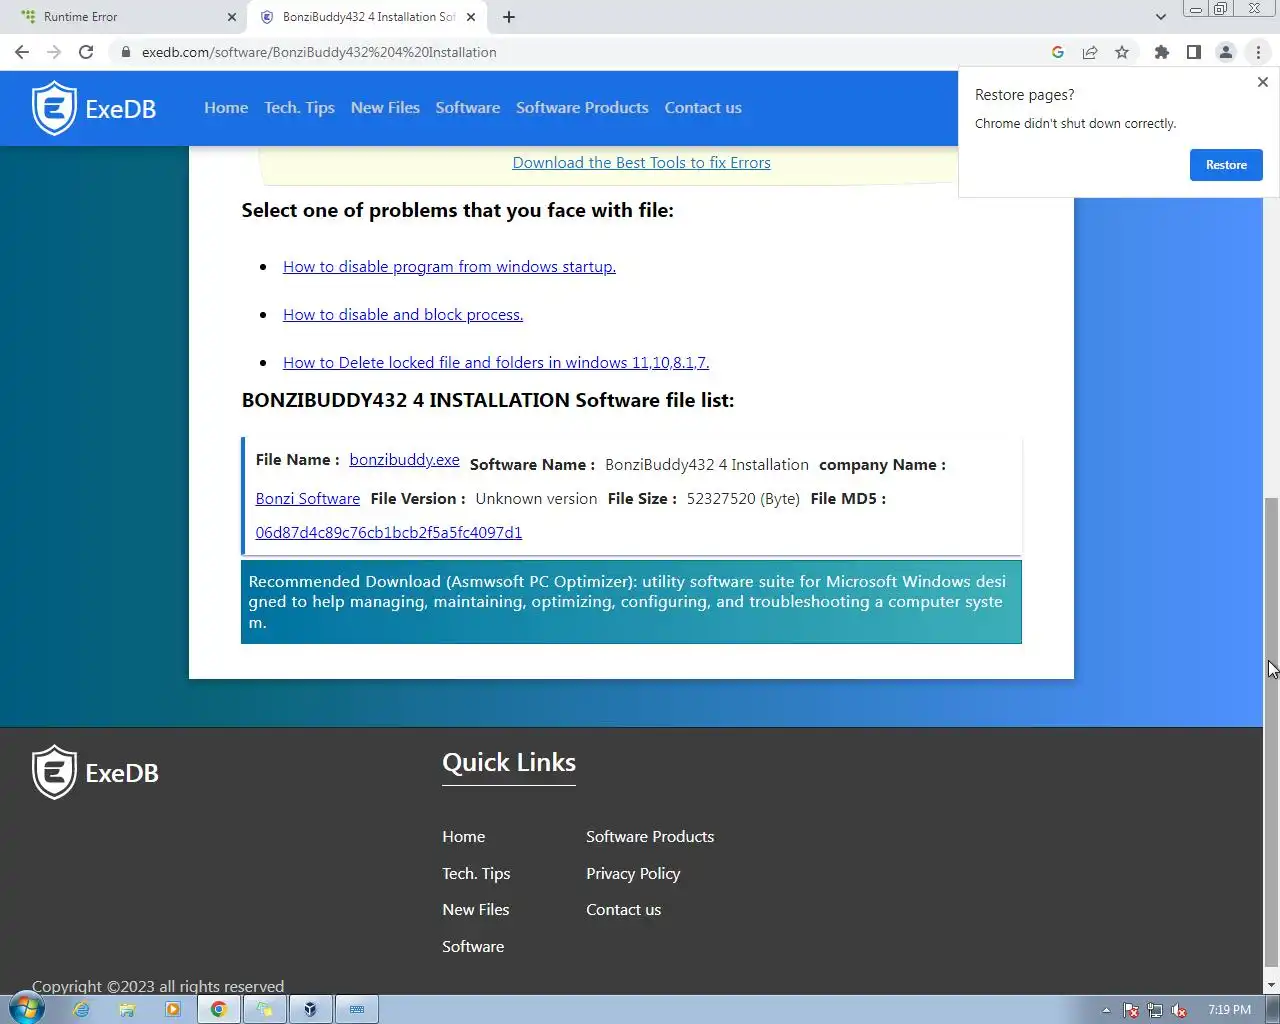1280x1024 pixels.
Task: Open a new tab with plus
Action: coord(509,17)
